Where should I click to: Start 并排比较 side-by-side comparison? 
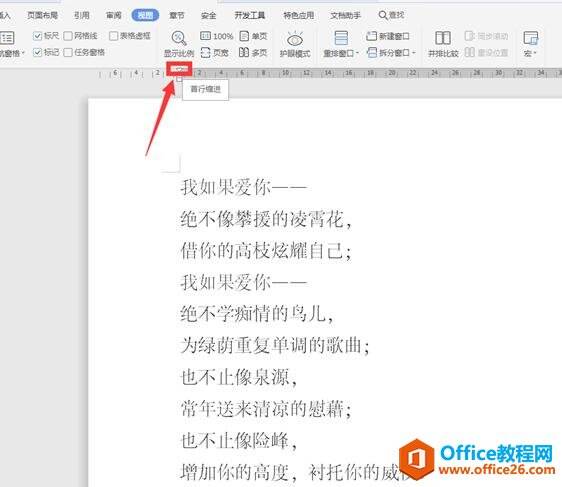(x=443, y=44)
